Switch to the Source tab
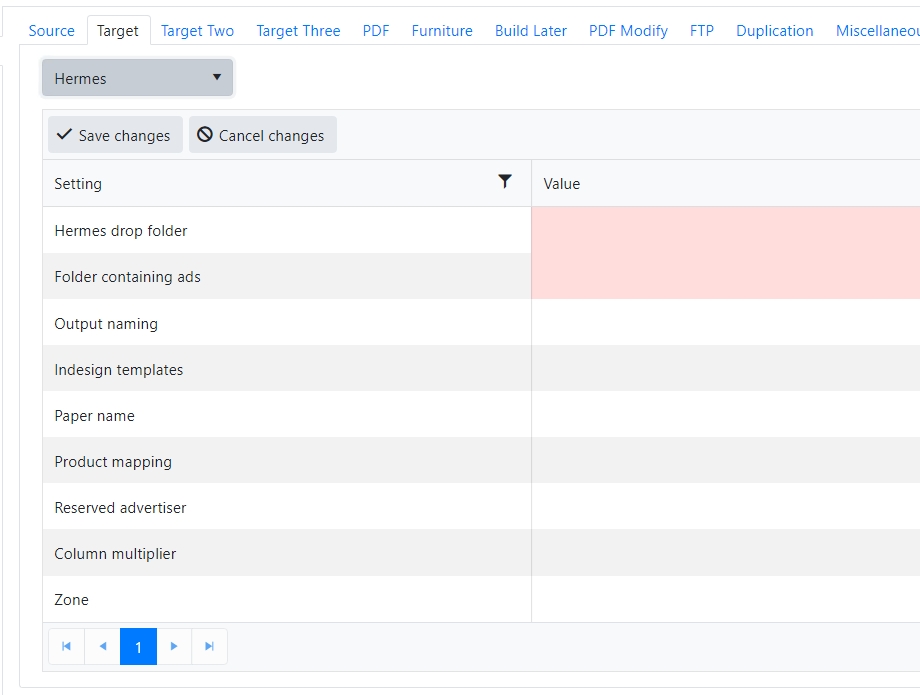 coord(52,31)
